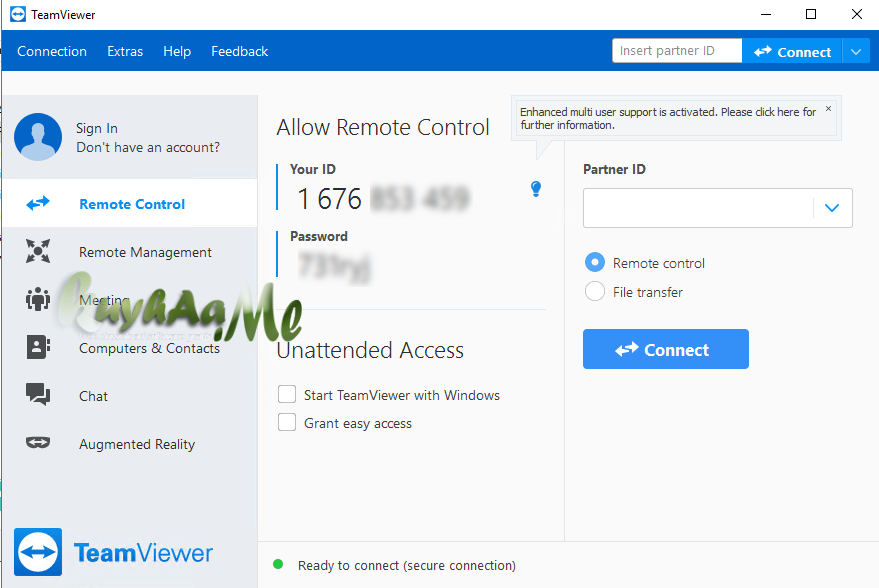Open Remote Management via its expand-arrows icon
The height and width of the screenshot is (588, 879).
pos(38,251)
